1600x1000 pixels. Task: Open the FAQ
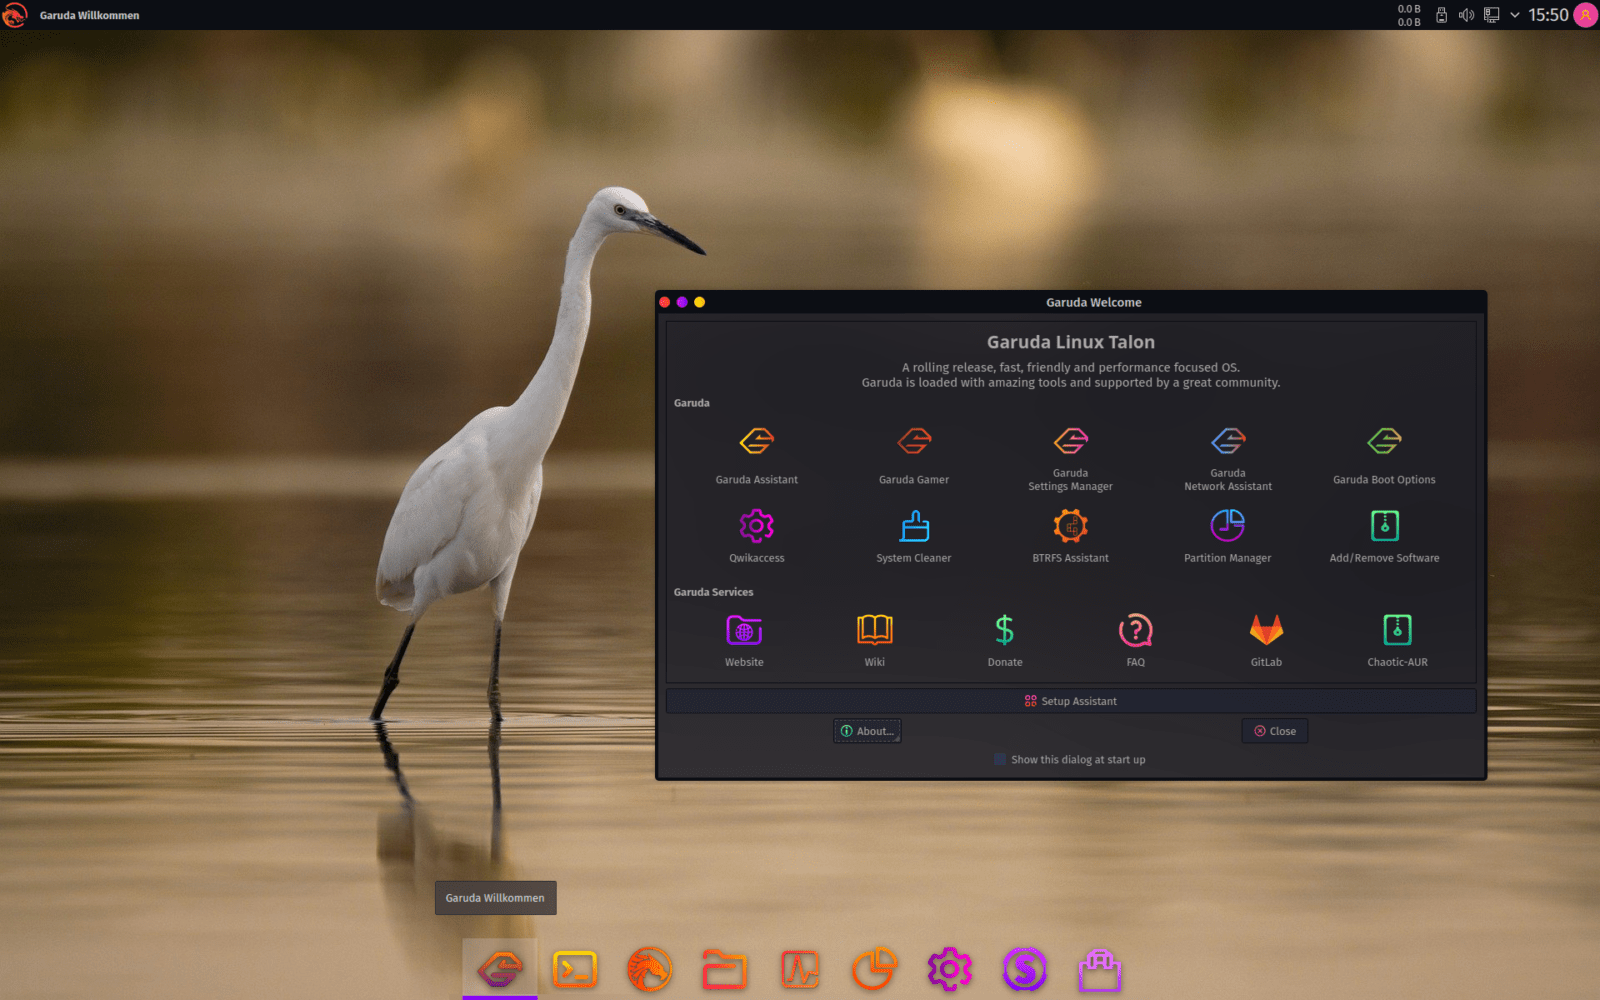pos(1136,640)
